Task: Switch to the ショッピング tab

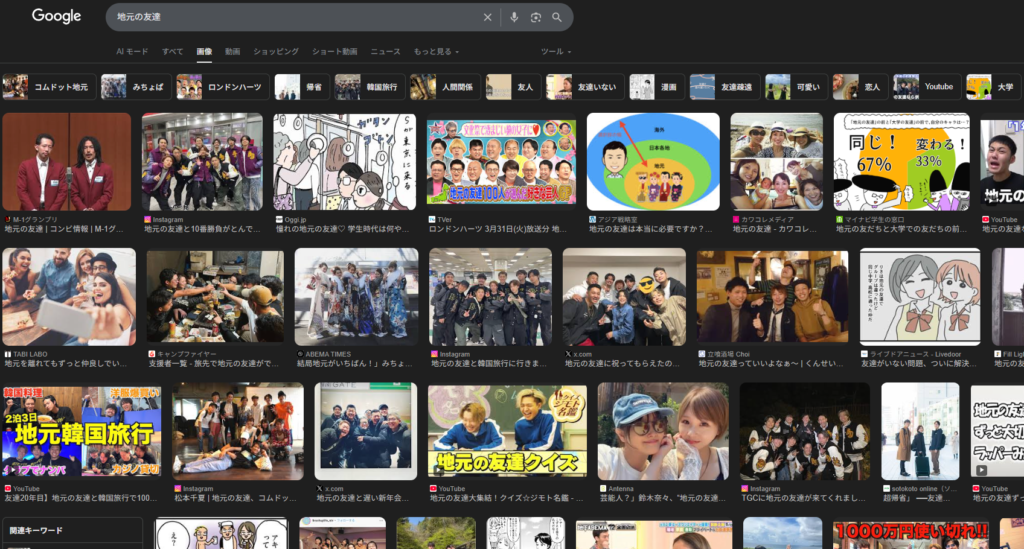Action: point(275,51)
